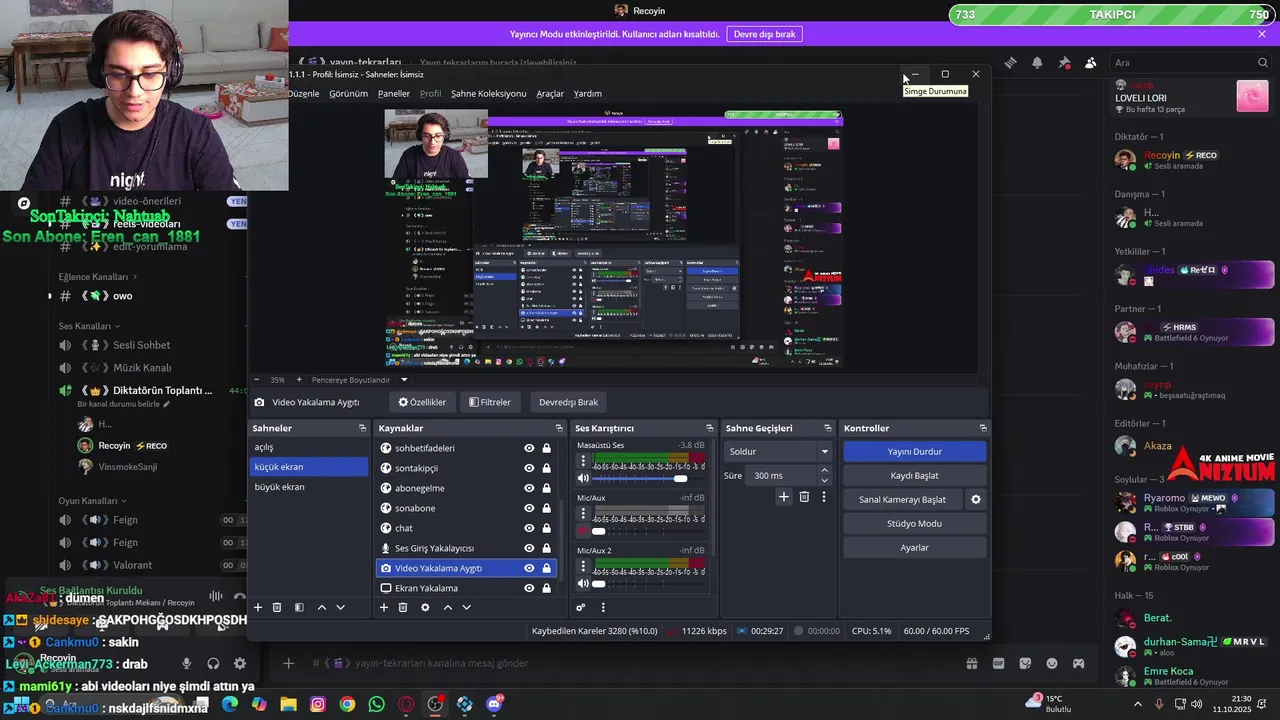Collapse Ses Kanalları category in Discord
The width and height of the screenshot is (1280, 720).
click(89, 326)
